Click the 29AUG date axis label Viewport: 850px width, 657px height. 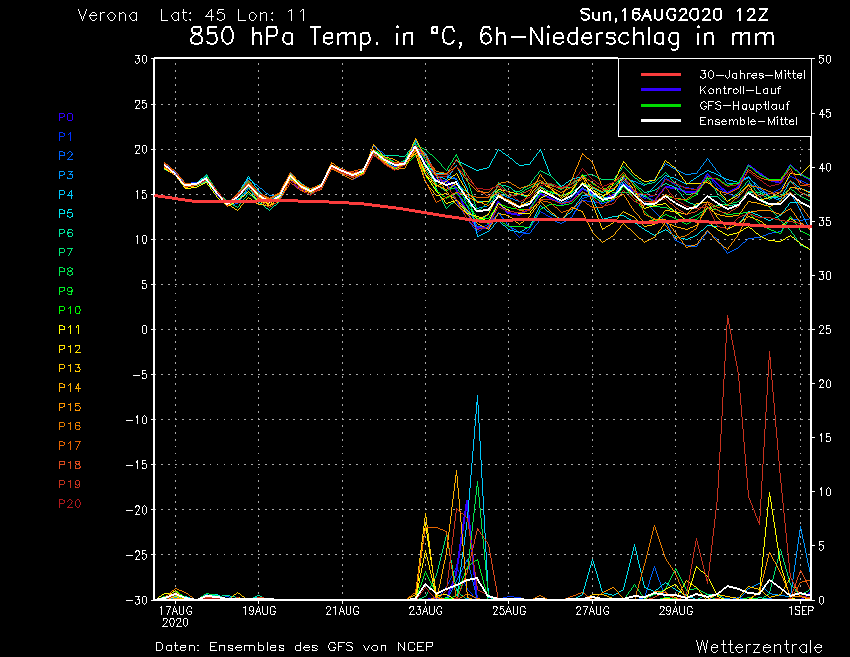[676, 609]
